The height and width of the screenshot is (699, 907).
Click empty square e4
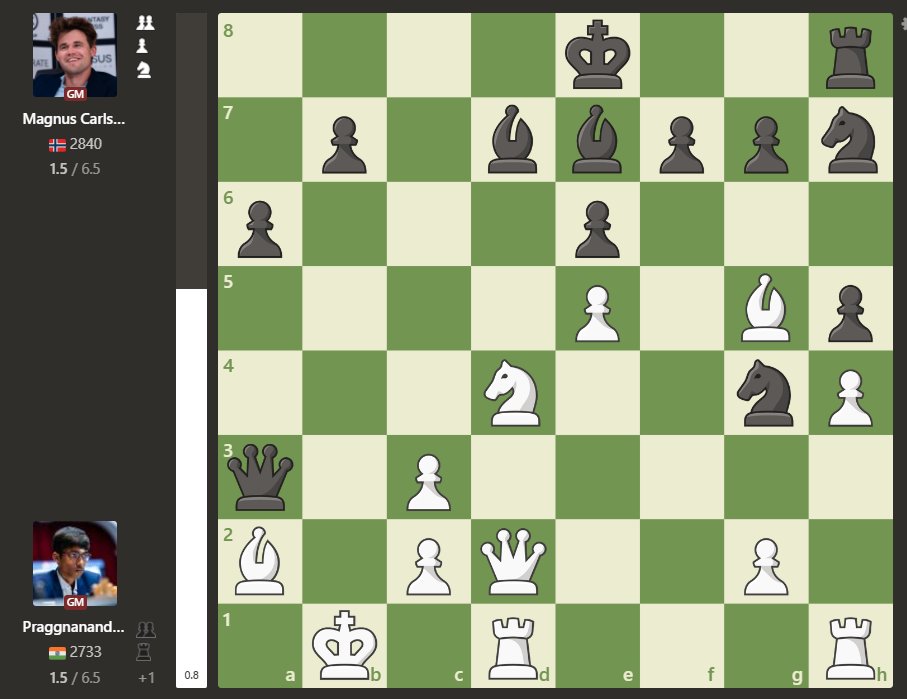coord(597,392)
